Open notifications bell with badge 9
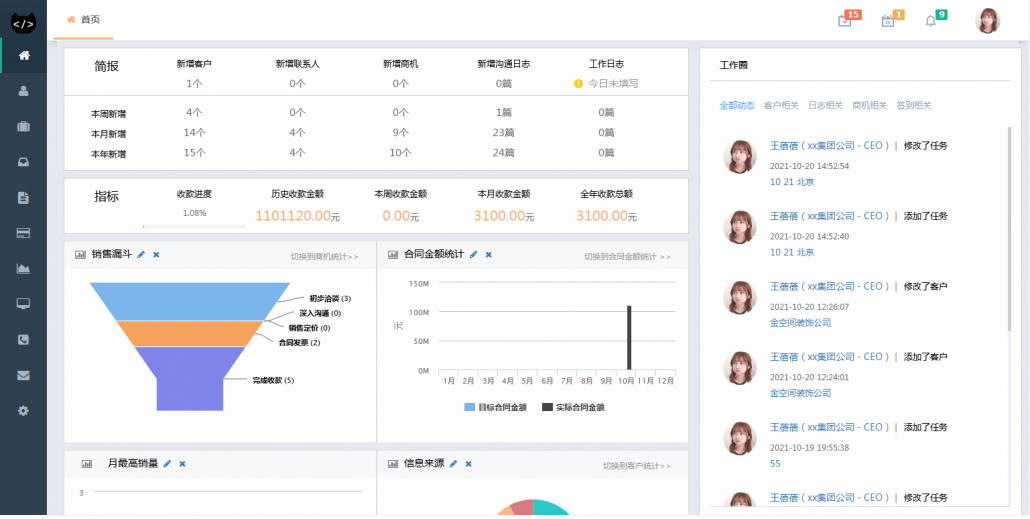This screenshot has width=1030, height=519. pos(931,21)
